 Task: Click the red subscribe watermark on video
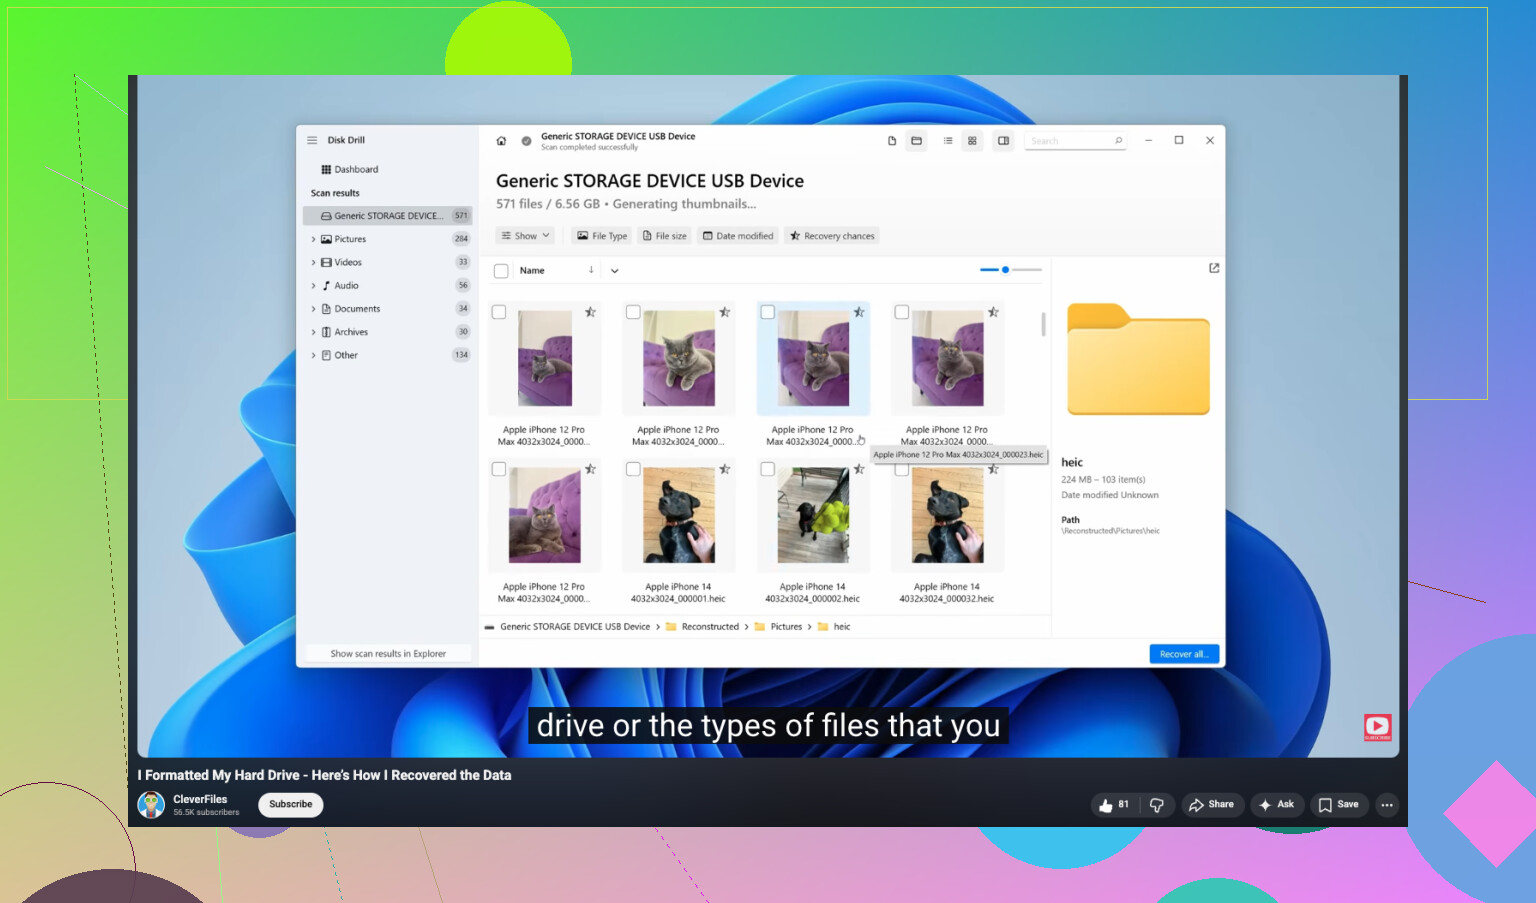(x=1377, y=727)
